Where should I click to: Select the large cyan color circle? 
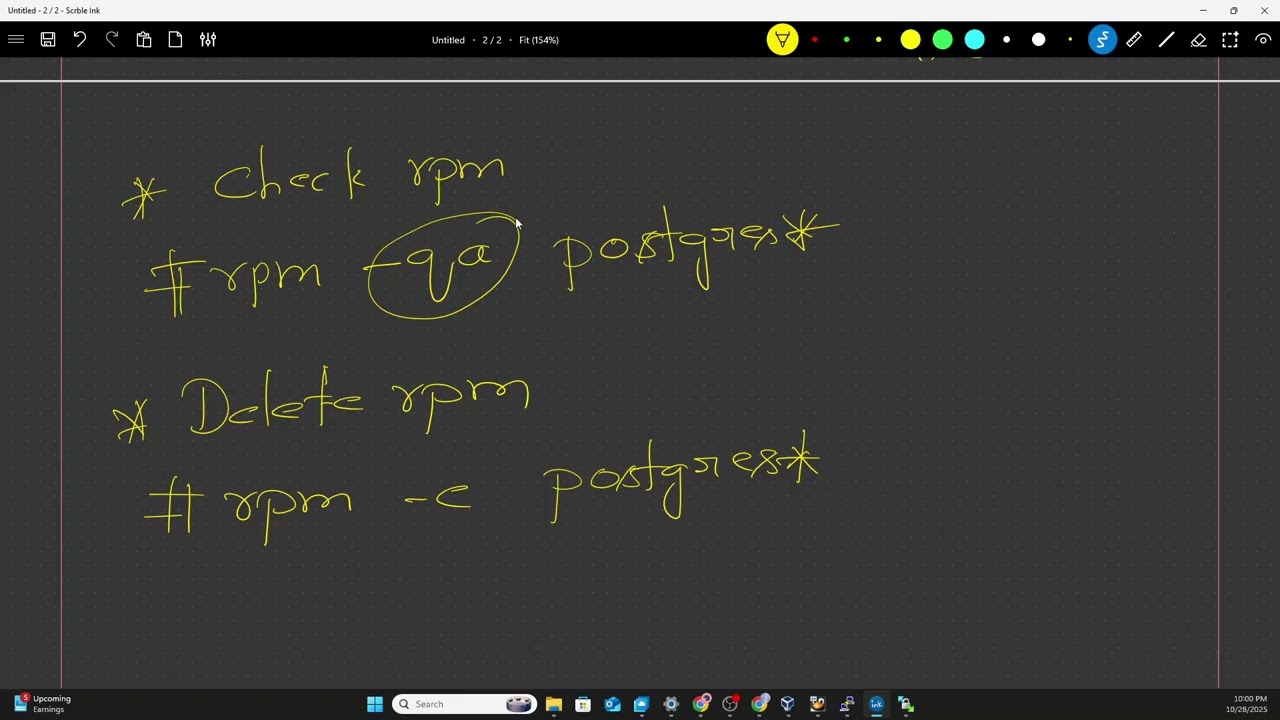tap(974, 40)
